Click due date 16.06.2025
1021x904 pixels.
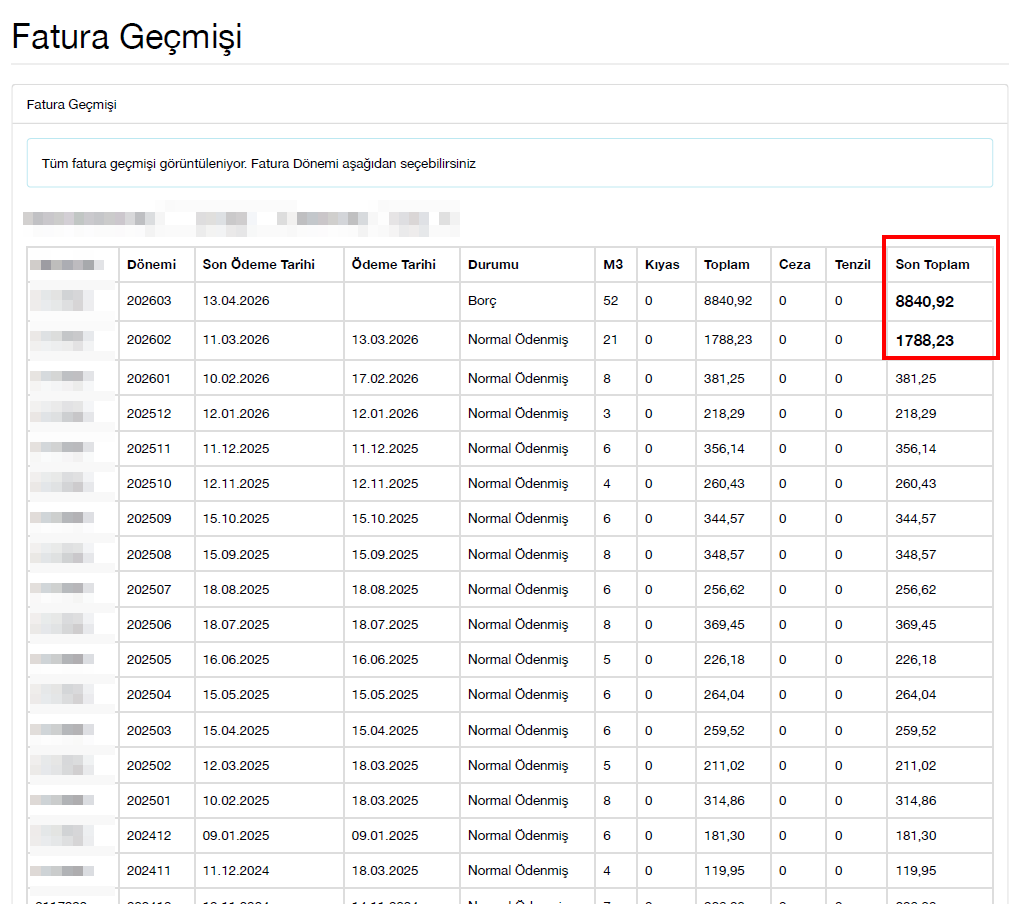point(236,660)
